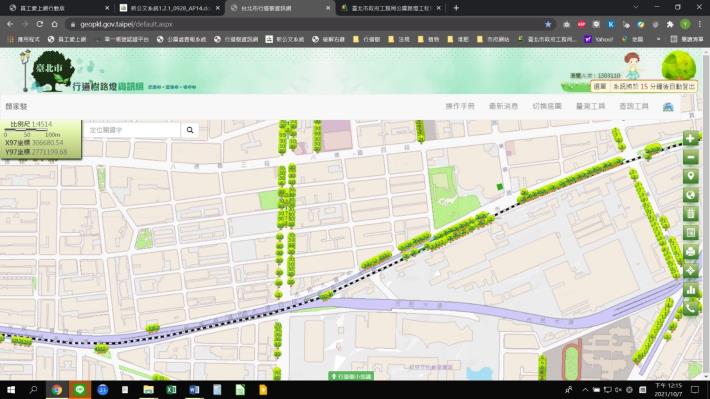The height and width of the screenshot is (399, 710).
Task: Open the first yellow folder bookmark
Action: coord(367,39)
